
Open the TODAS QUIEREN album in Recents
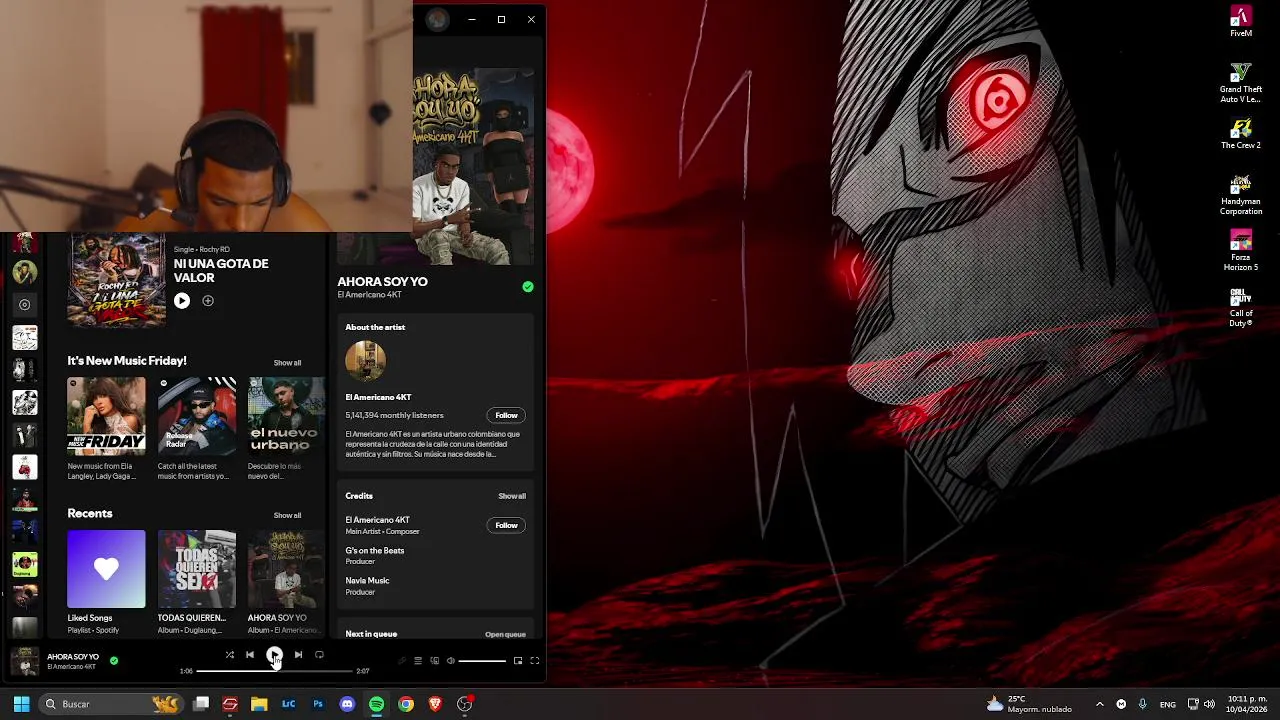(197, 569)
